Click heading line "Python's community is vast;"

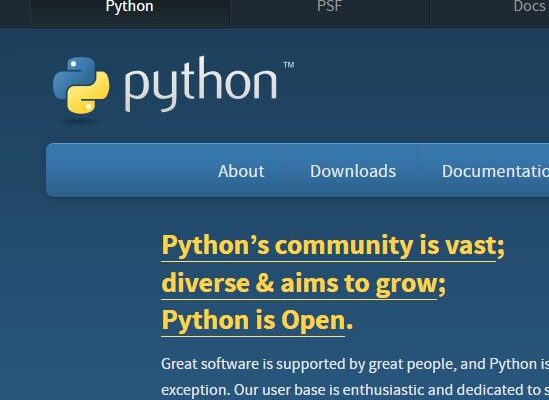[x=333, y=246]
